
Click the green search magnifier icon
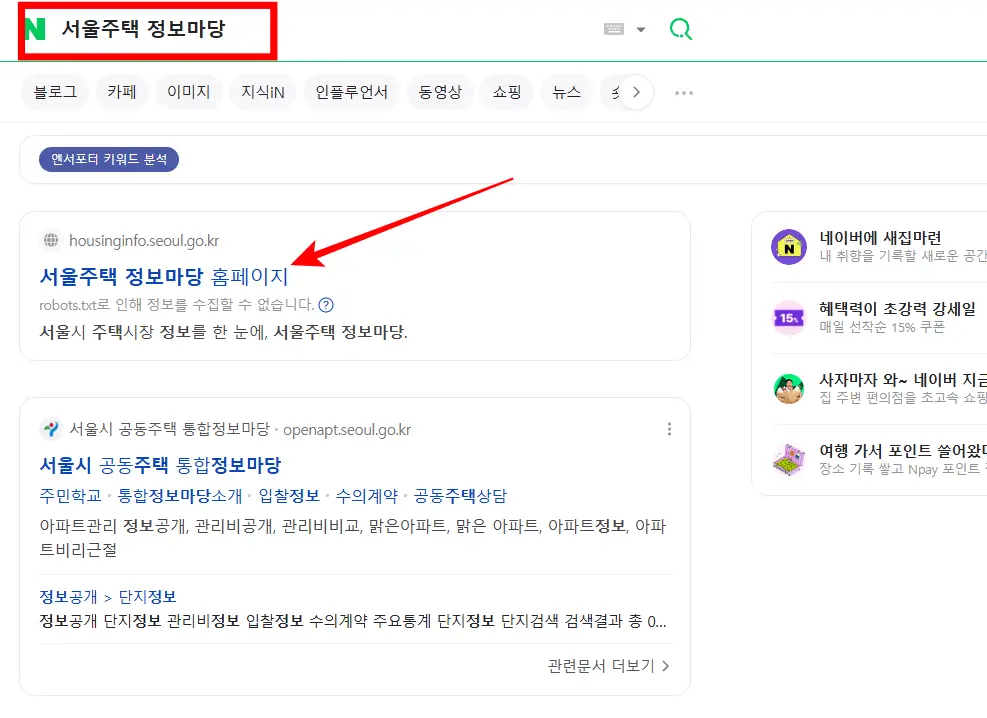(x=680, y=29)
